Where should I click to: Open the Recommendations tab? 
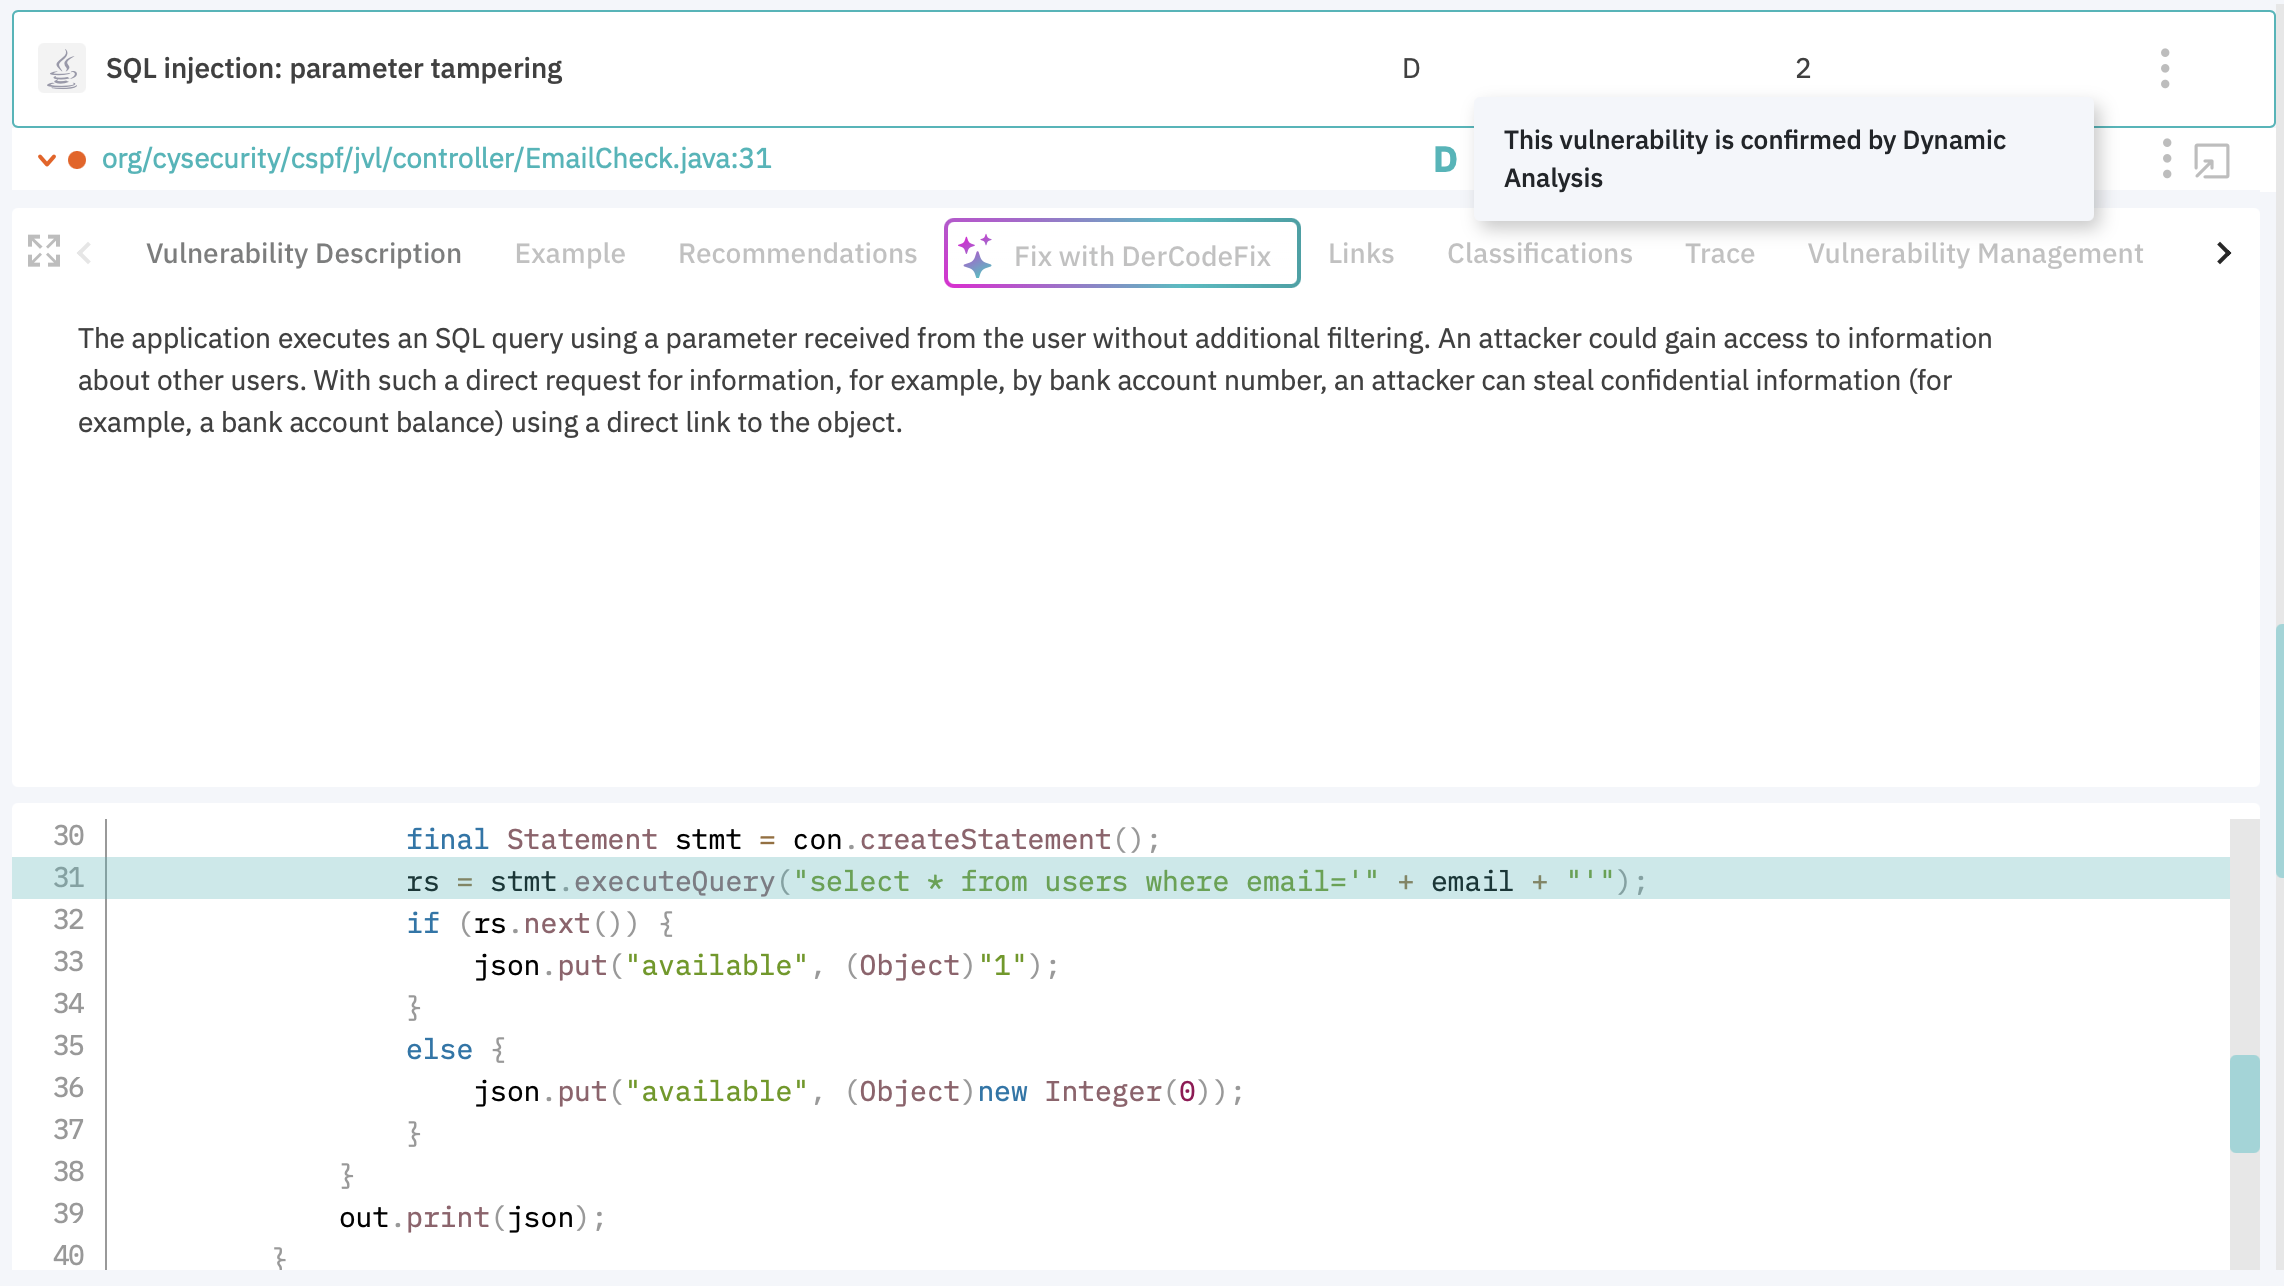797,253
